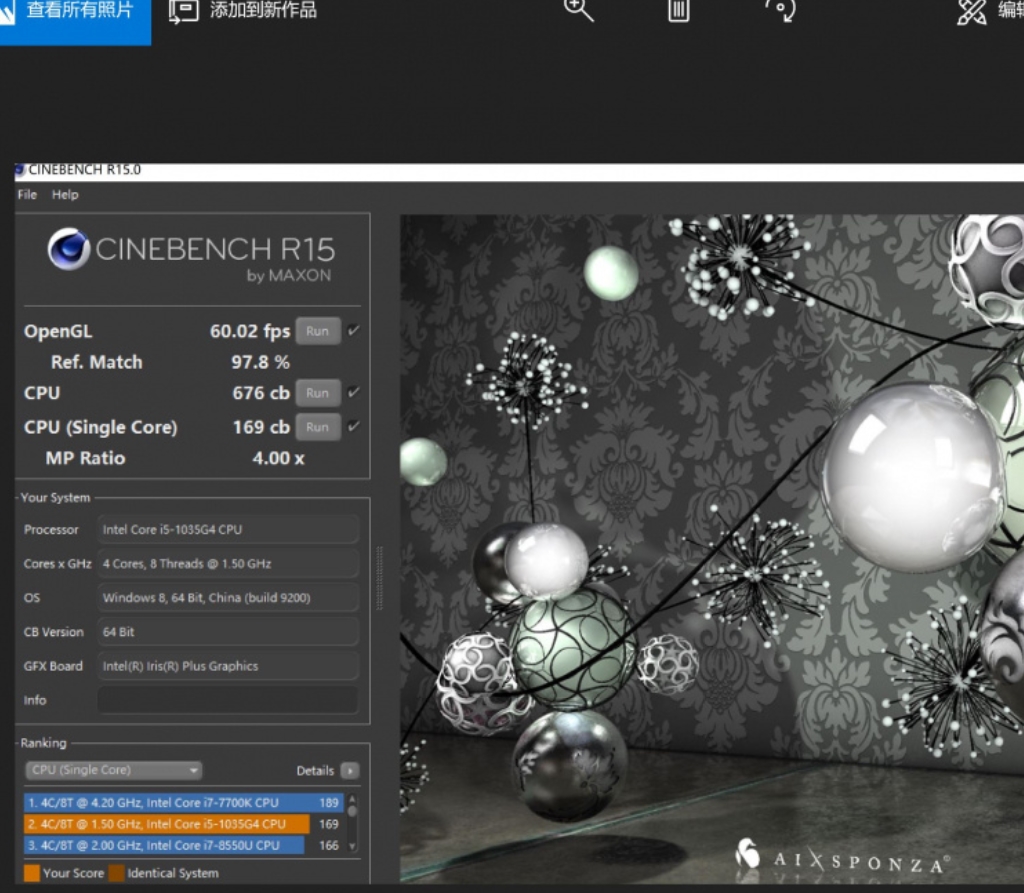Click the brown Identical System legend swatch
Screen dimensions: 1024x893
click(117, 873)
